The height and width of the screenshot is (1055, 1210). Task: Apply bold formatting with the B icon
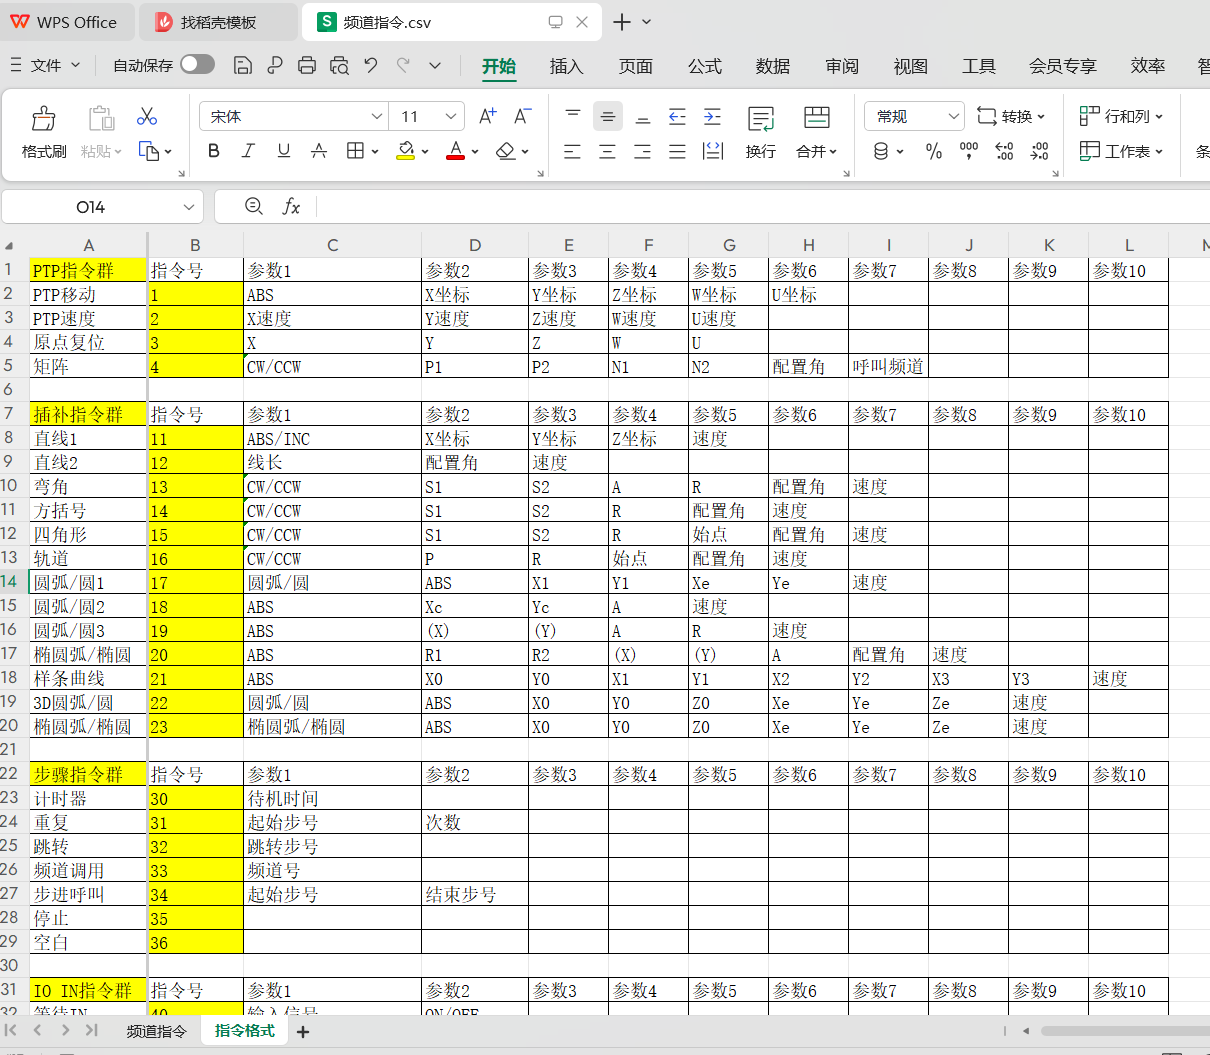[x=213, y=151]
